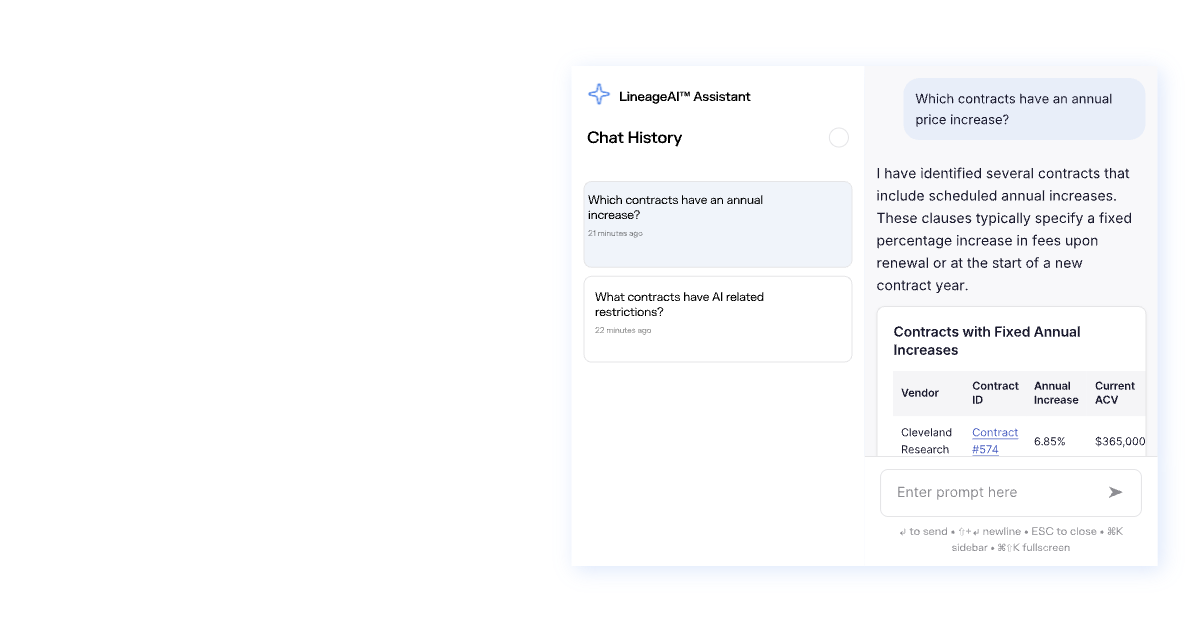Click the keyboard shortcuts hint text
Viewport: 1200px width, 626px height.
point(1010,539)
